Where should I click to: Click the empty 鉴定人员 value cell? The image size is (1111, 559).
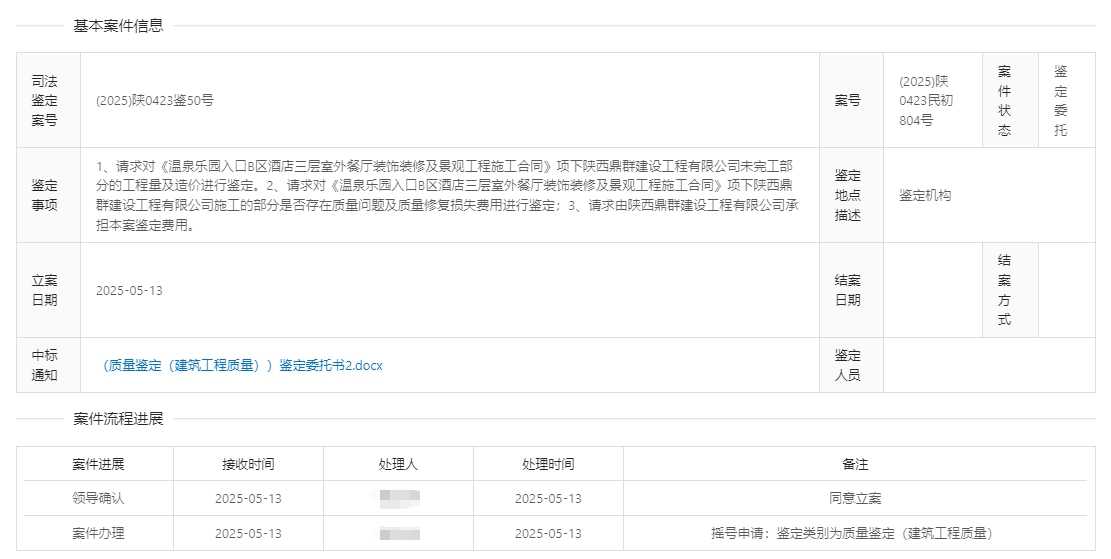[988, 366]
